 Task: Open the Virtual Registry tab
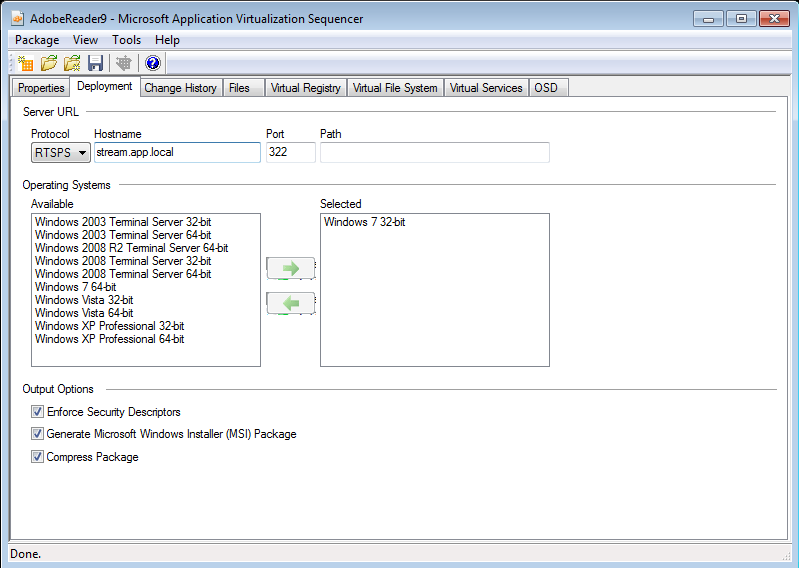click(306, 88)
